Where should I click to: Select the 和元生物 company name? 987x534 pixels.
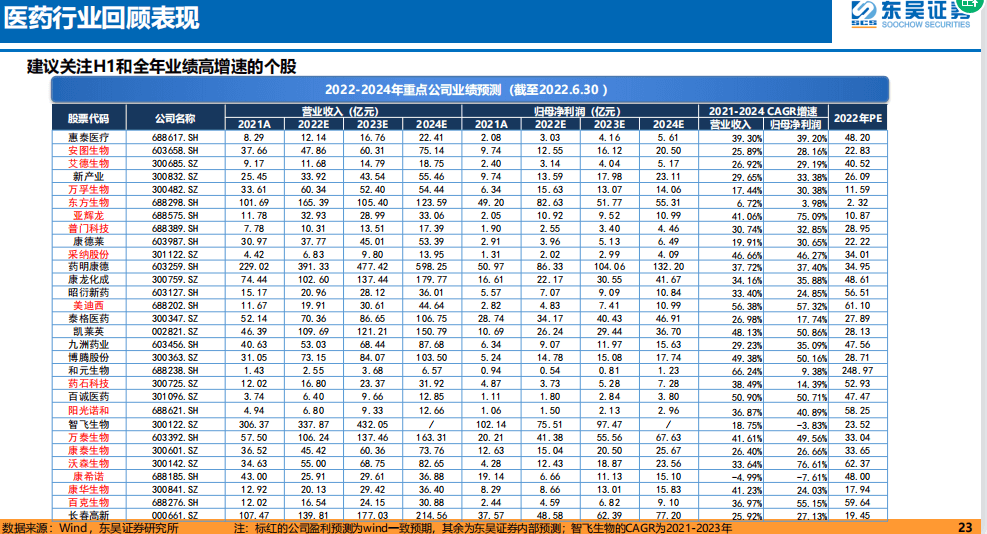click(x=89, y=370)
